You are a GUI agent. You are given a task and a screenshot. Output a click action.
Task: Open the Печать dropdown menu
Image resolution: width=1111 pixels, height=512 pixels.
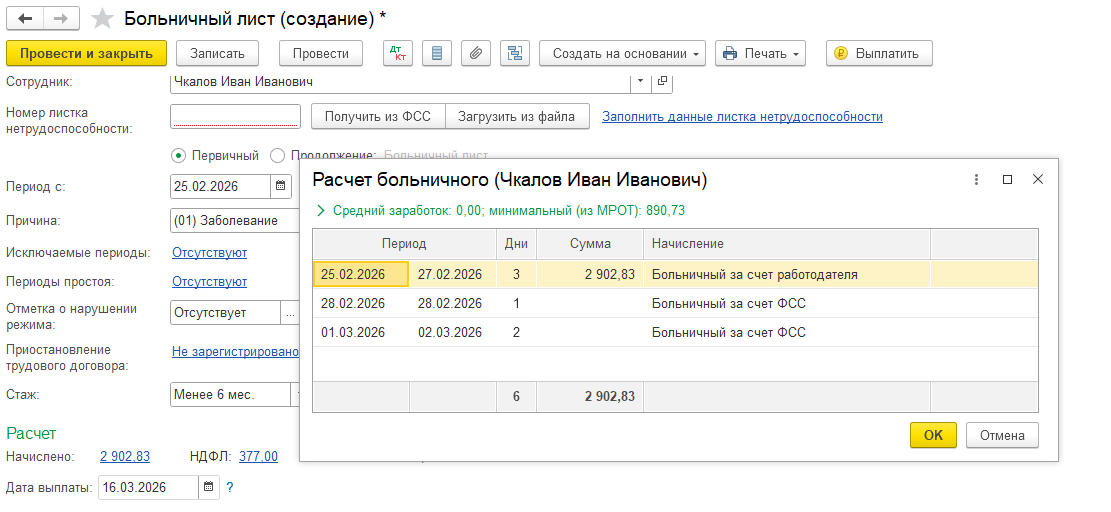tap(762, 53)
